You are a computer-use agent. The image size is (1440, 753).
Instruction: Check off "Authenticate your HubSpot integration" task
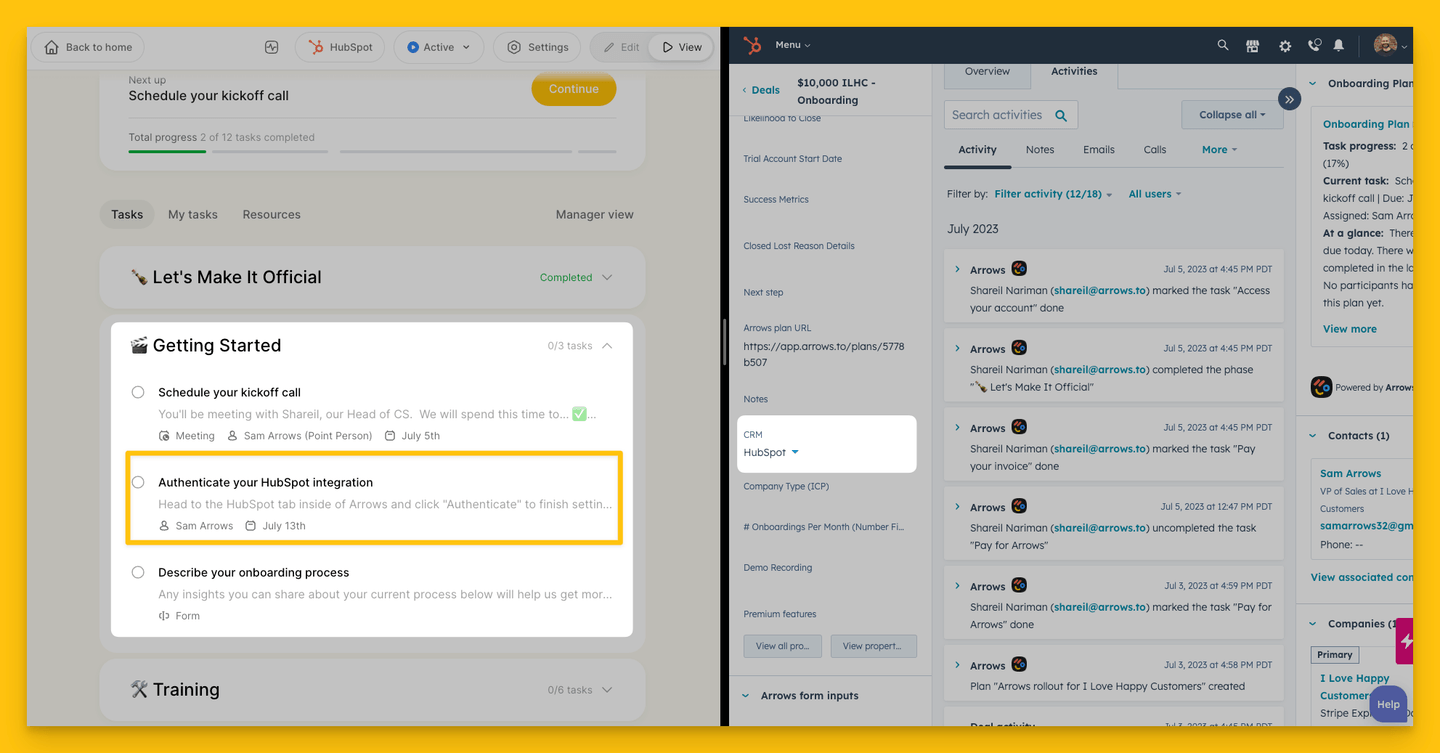(138, 482)
